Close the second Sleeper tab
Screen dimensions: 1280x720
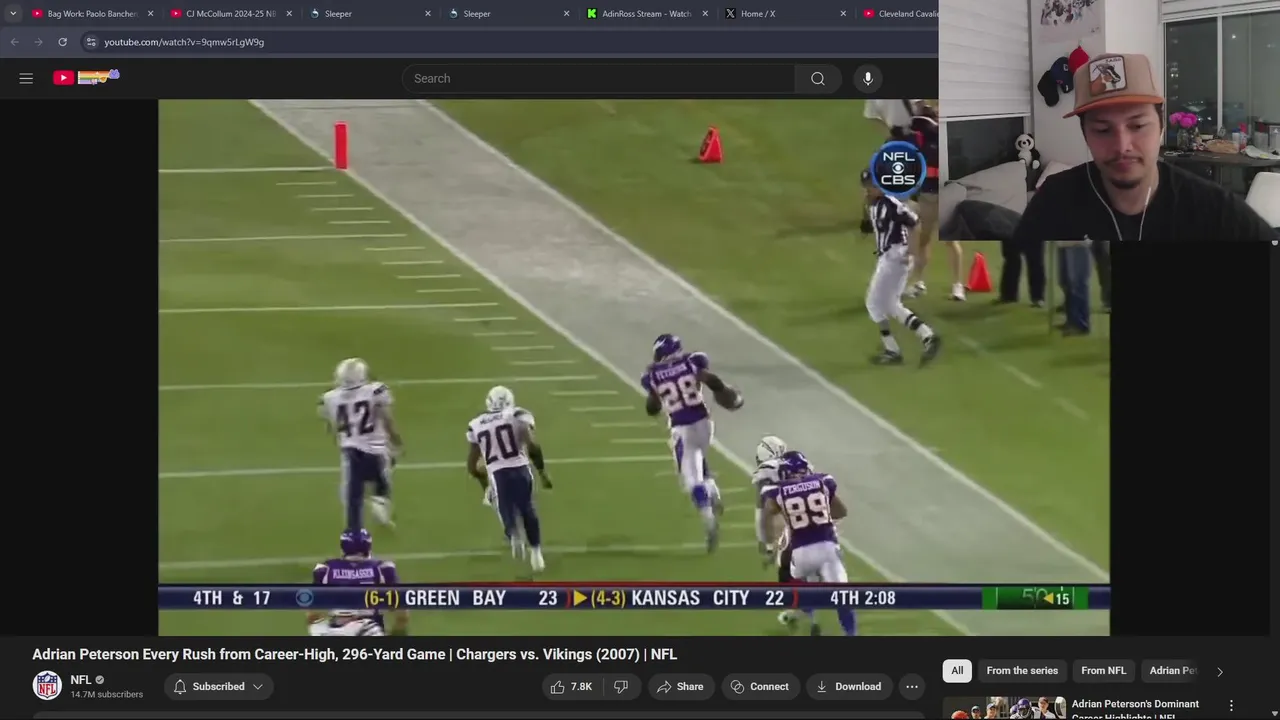(566, 14)
